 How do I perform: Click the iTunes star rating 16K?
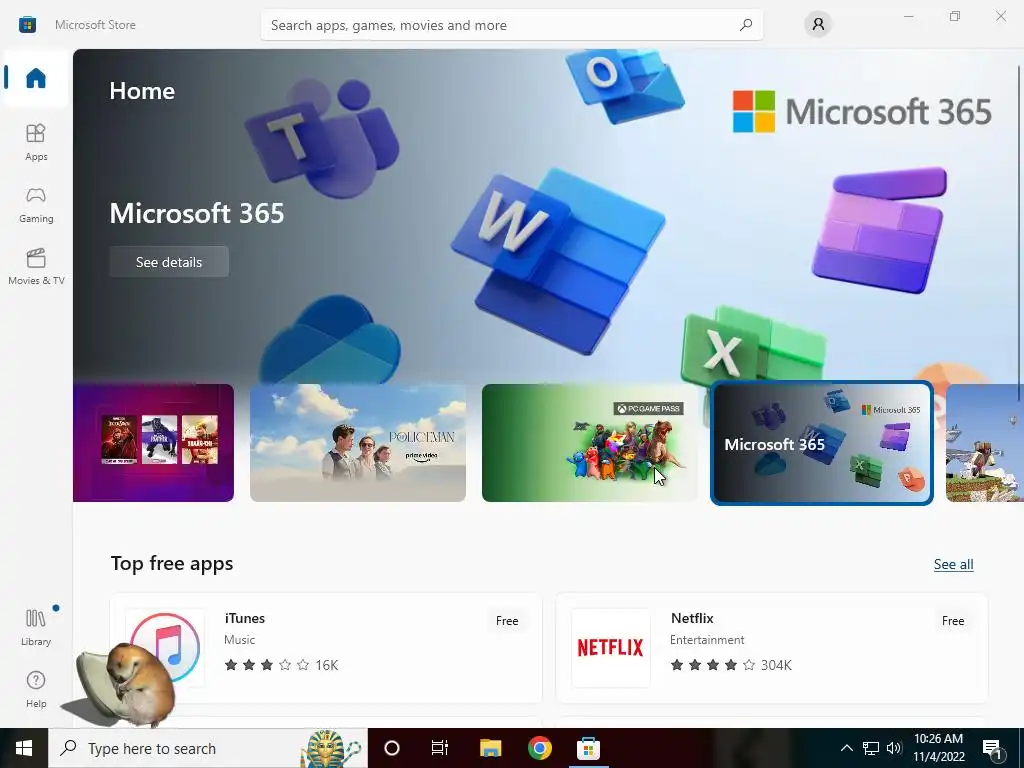pyautogui.click(x=281, y=665)
